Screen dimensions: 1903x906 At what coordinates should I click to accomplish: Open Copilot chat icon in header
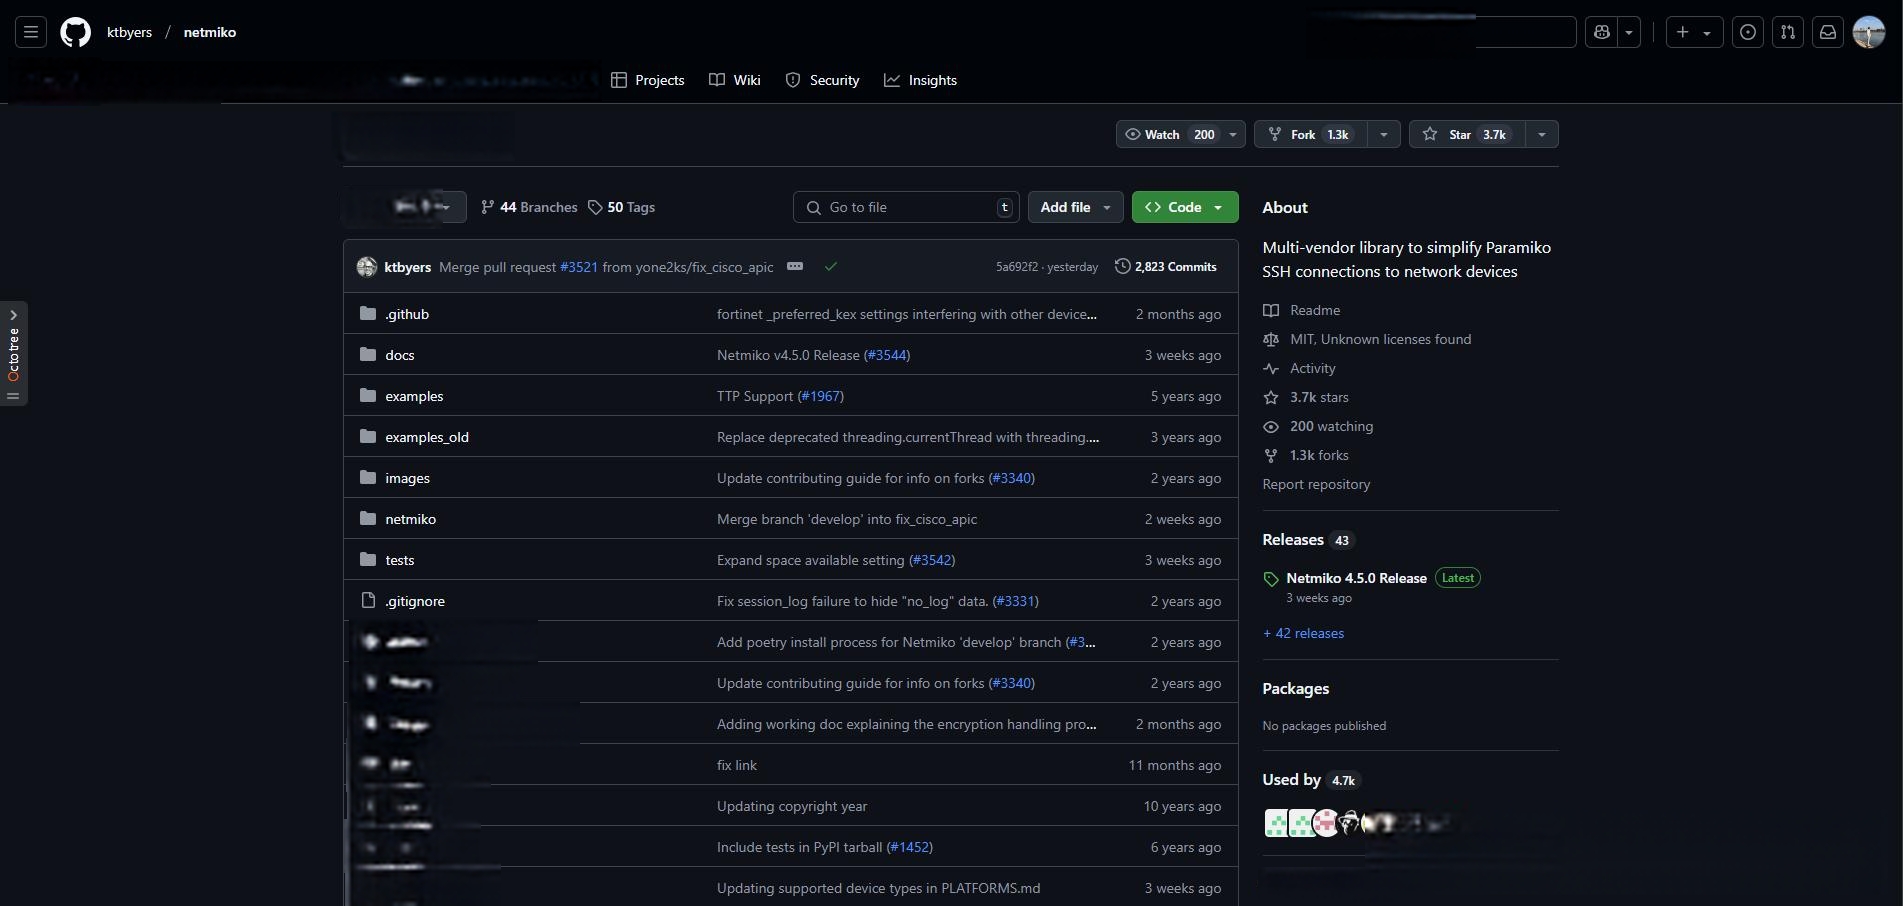[1602, 32]
